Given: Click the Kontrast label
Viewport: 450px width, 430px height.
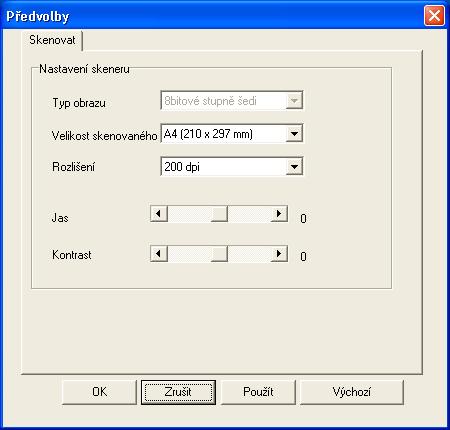Looking at the screenshot, I should click(x=72, y=255).
